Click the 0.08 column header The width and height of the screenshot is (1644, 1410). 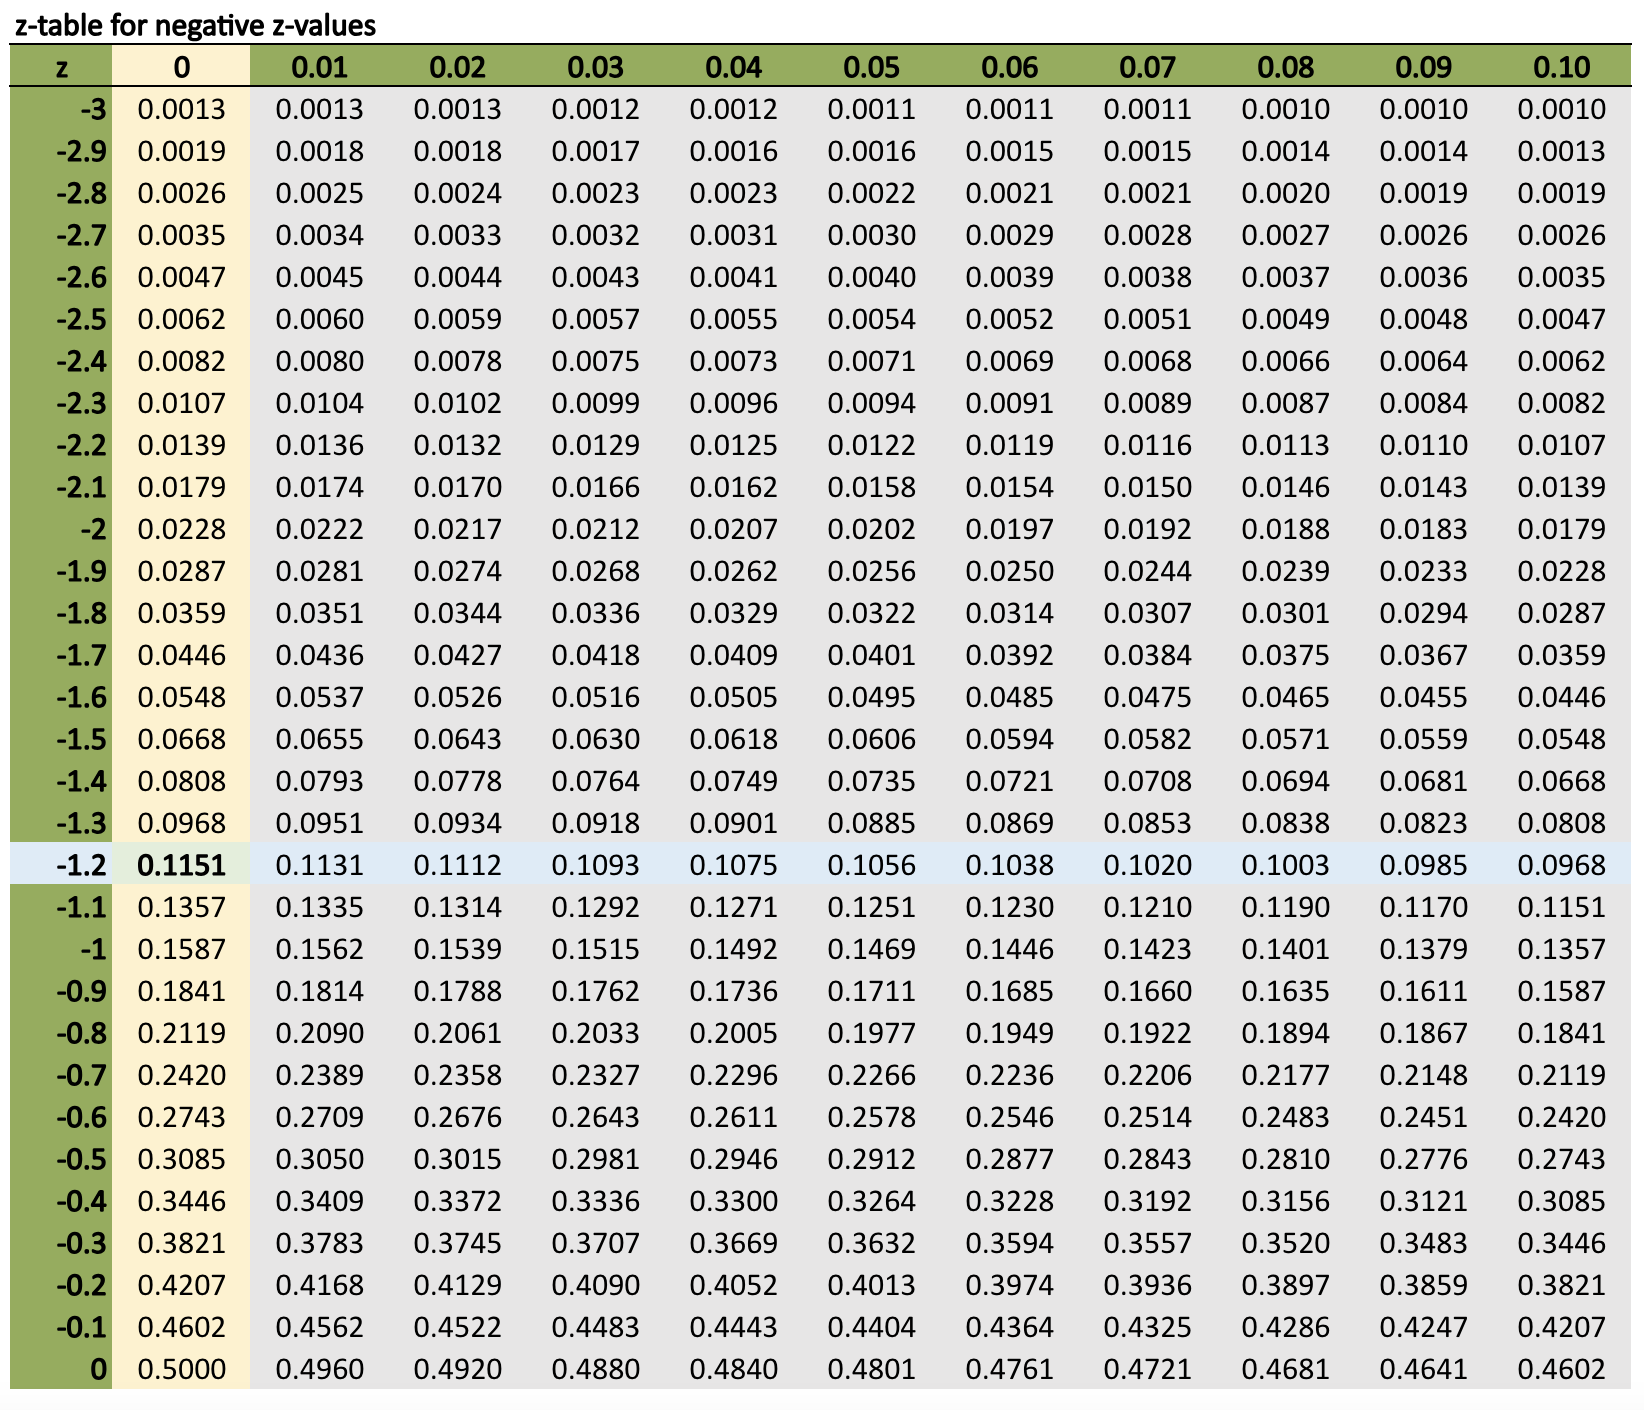click(x=1285, y=67)
